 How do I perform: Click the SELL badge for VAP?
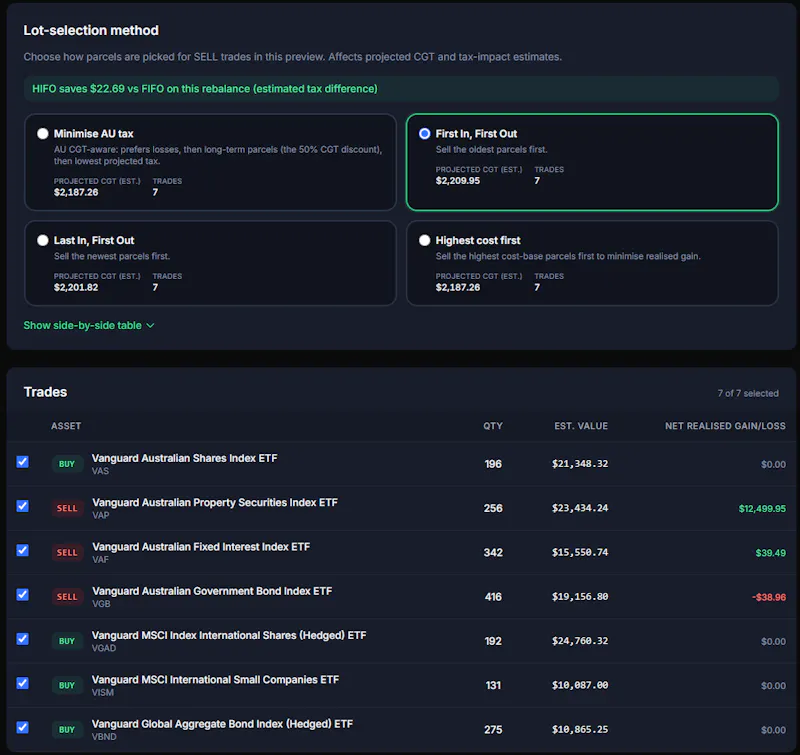67,508
